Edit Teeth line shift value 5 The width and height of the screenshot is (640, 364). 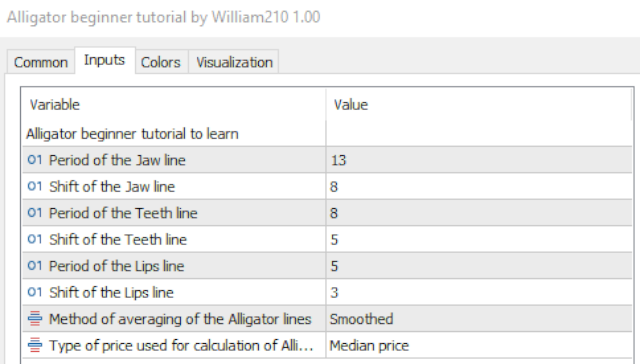pos(479,240)
